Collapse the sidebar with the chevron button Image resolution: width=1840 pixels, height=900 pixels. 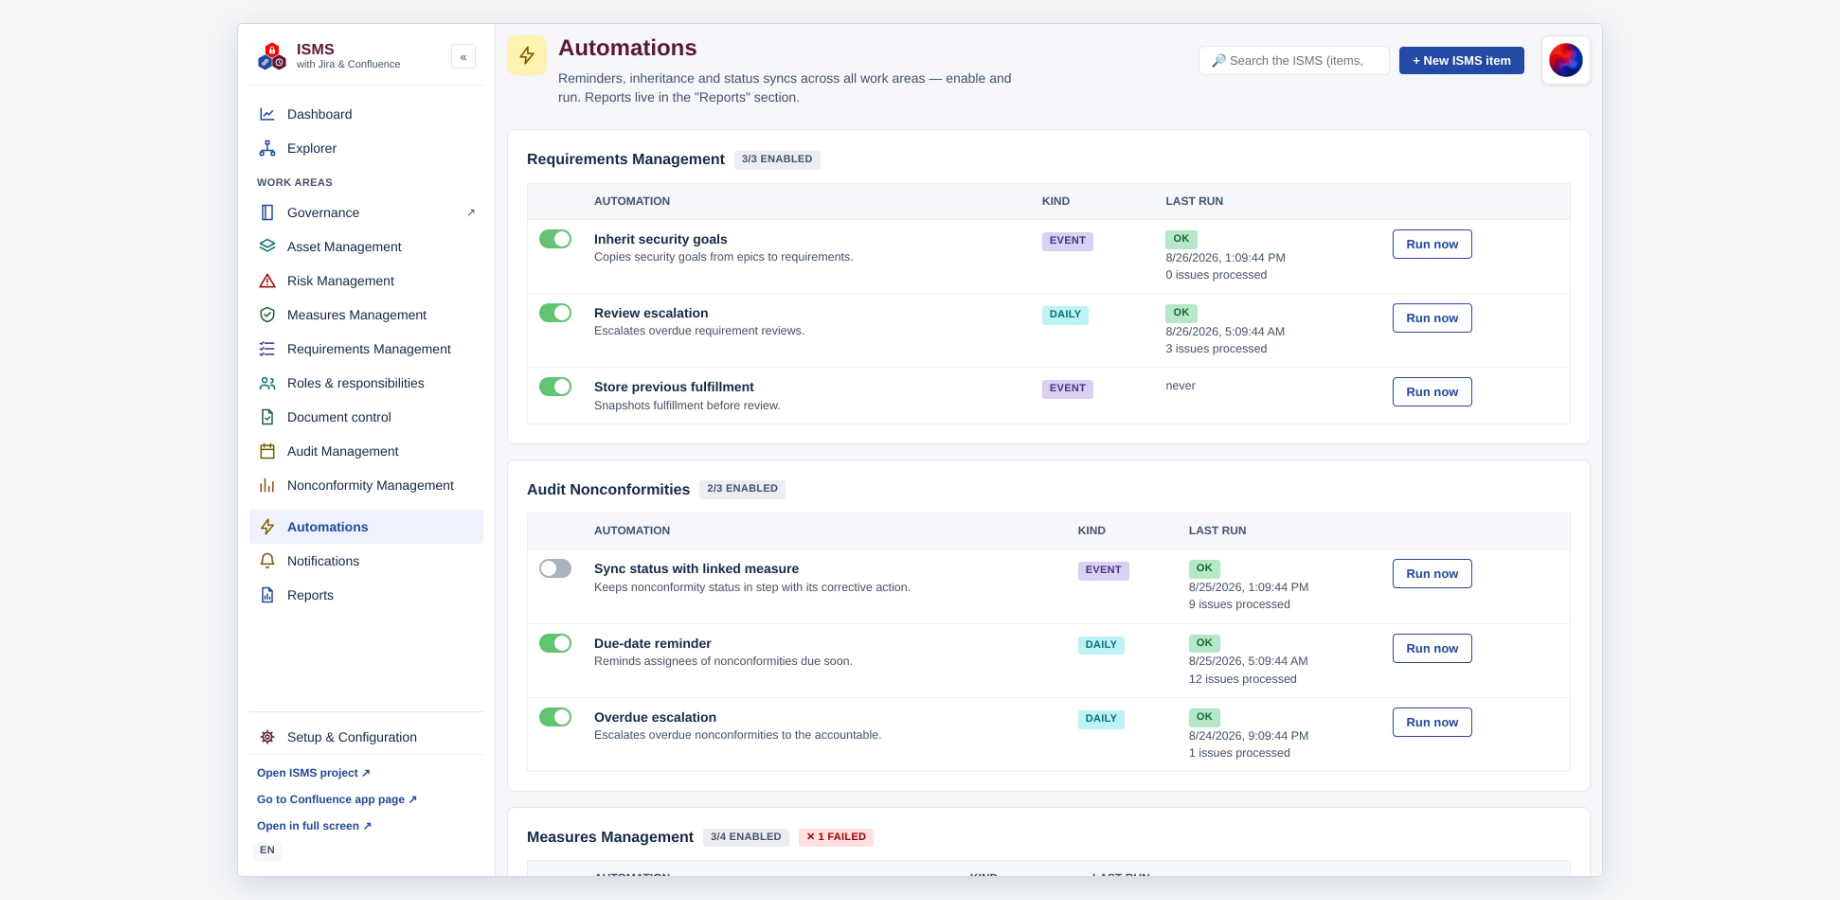coord(463,57)
